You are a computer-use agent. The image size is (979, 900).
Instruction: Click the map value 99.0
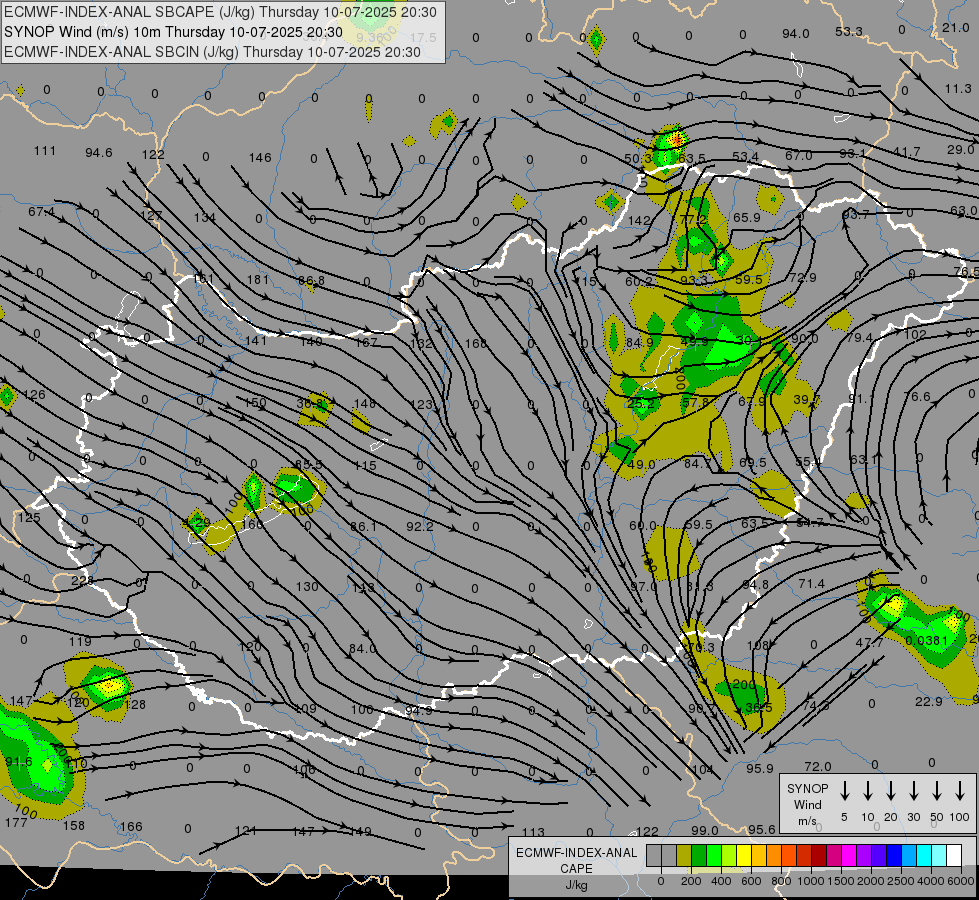(x=705, y=830)
